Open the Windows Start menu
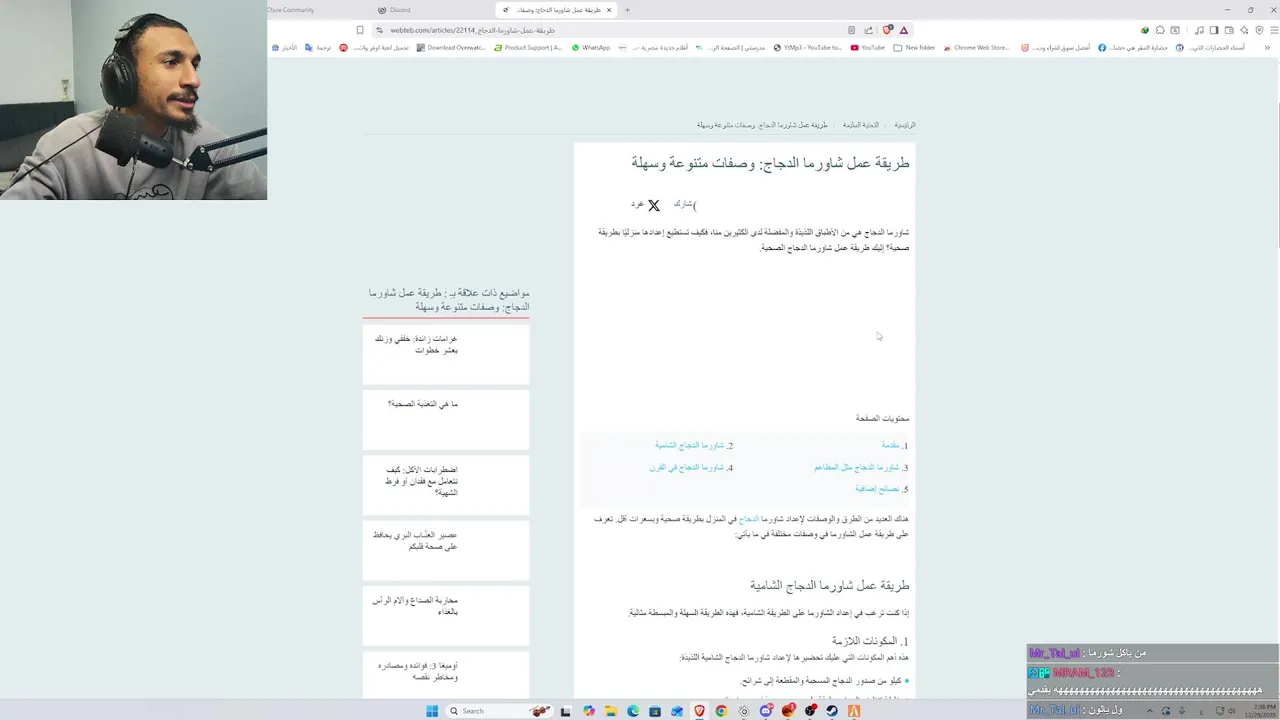Screen dimensions: 1280x720 (x=432, y=711)
